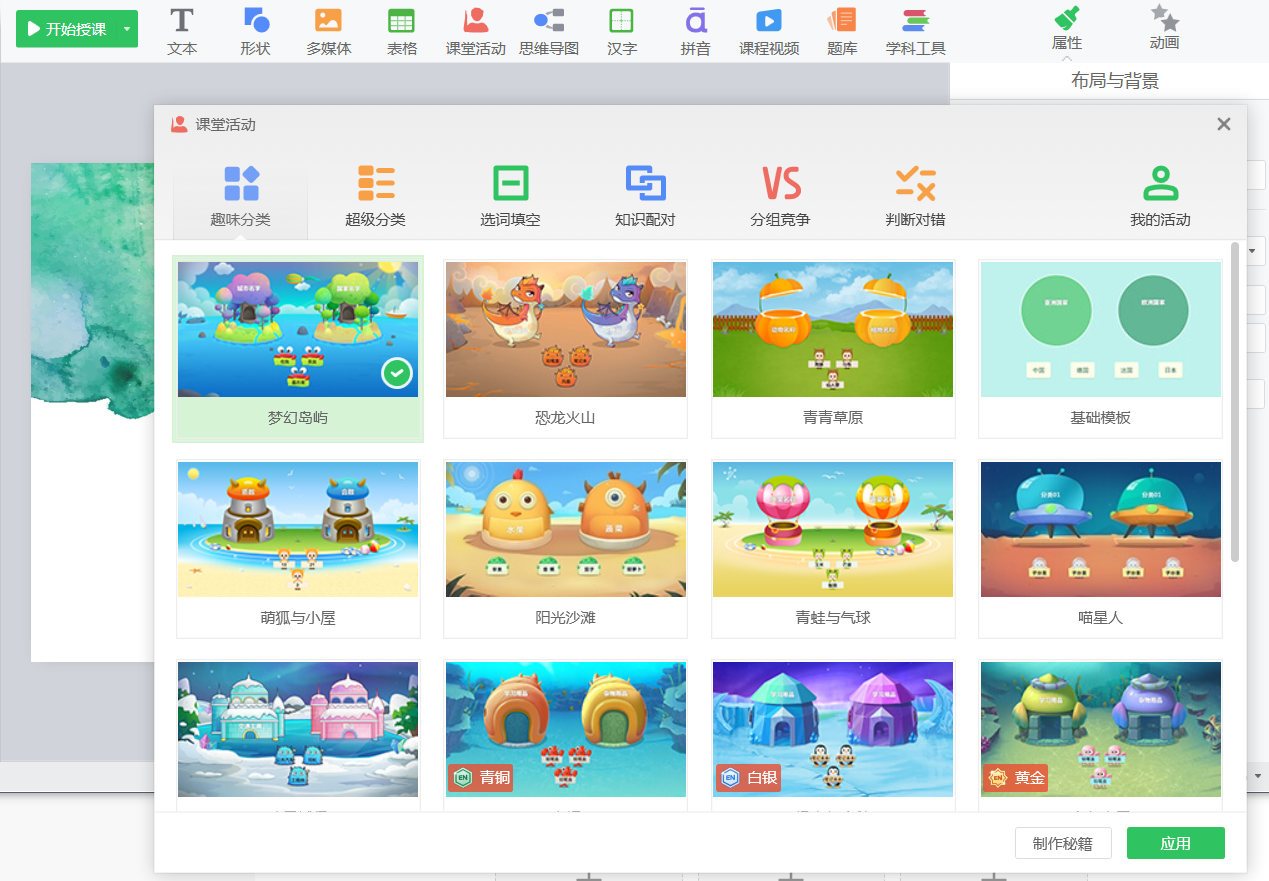
Task: Select the 形状 shape tool
Action: tap(256, 31)
